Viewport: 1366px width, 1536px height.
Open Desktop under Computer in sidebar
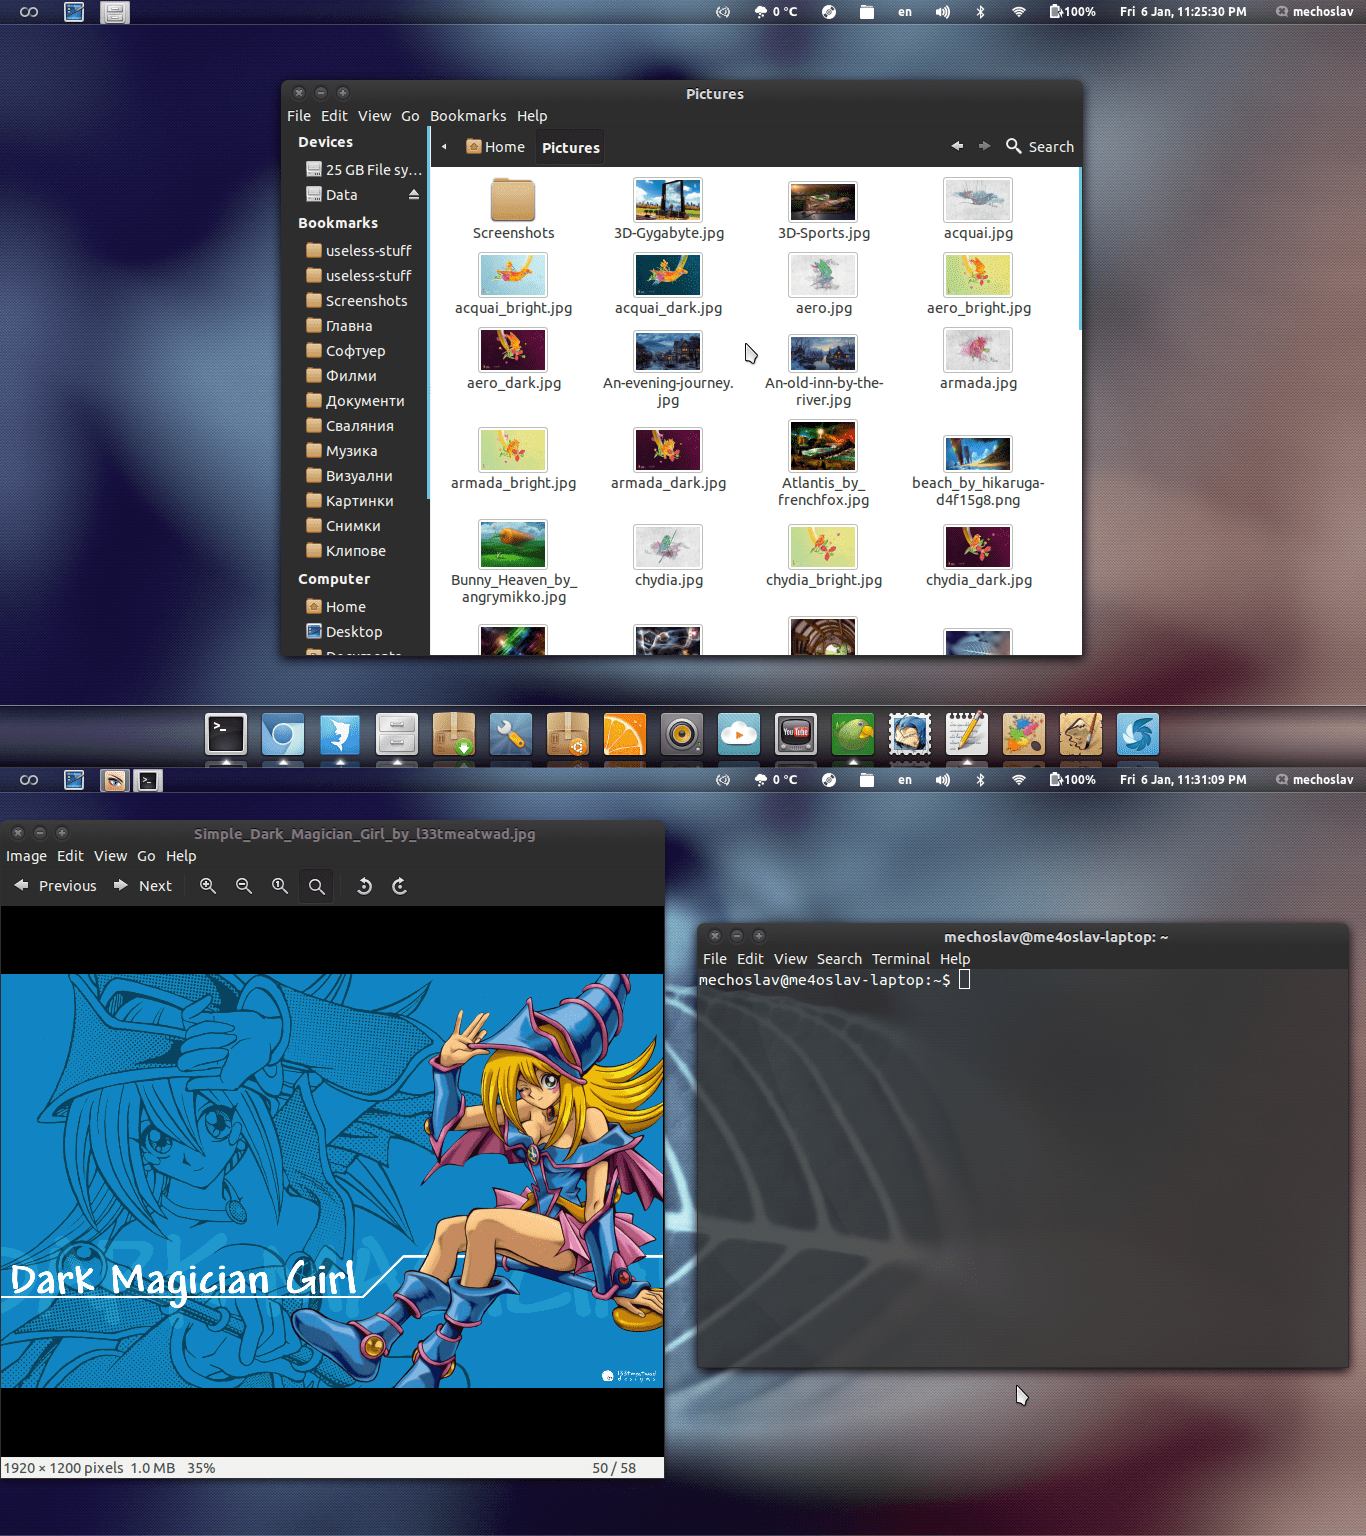click(x=344, y=632)
